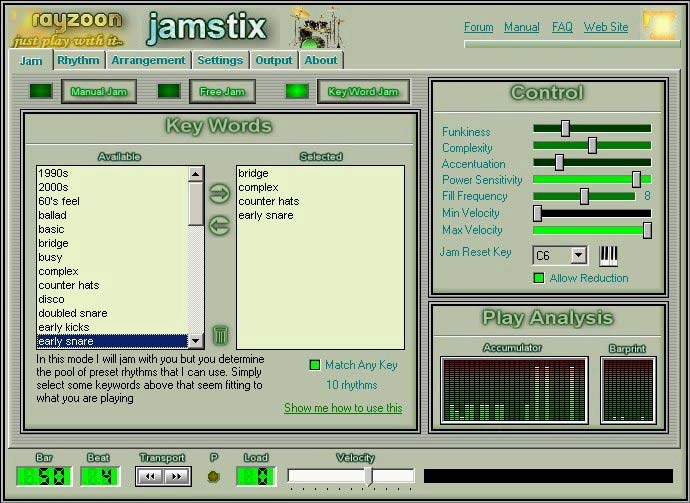
Task: Click the Available list scroll down arrow
Action: pos(195,341)
